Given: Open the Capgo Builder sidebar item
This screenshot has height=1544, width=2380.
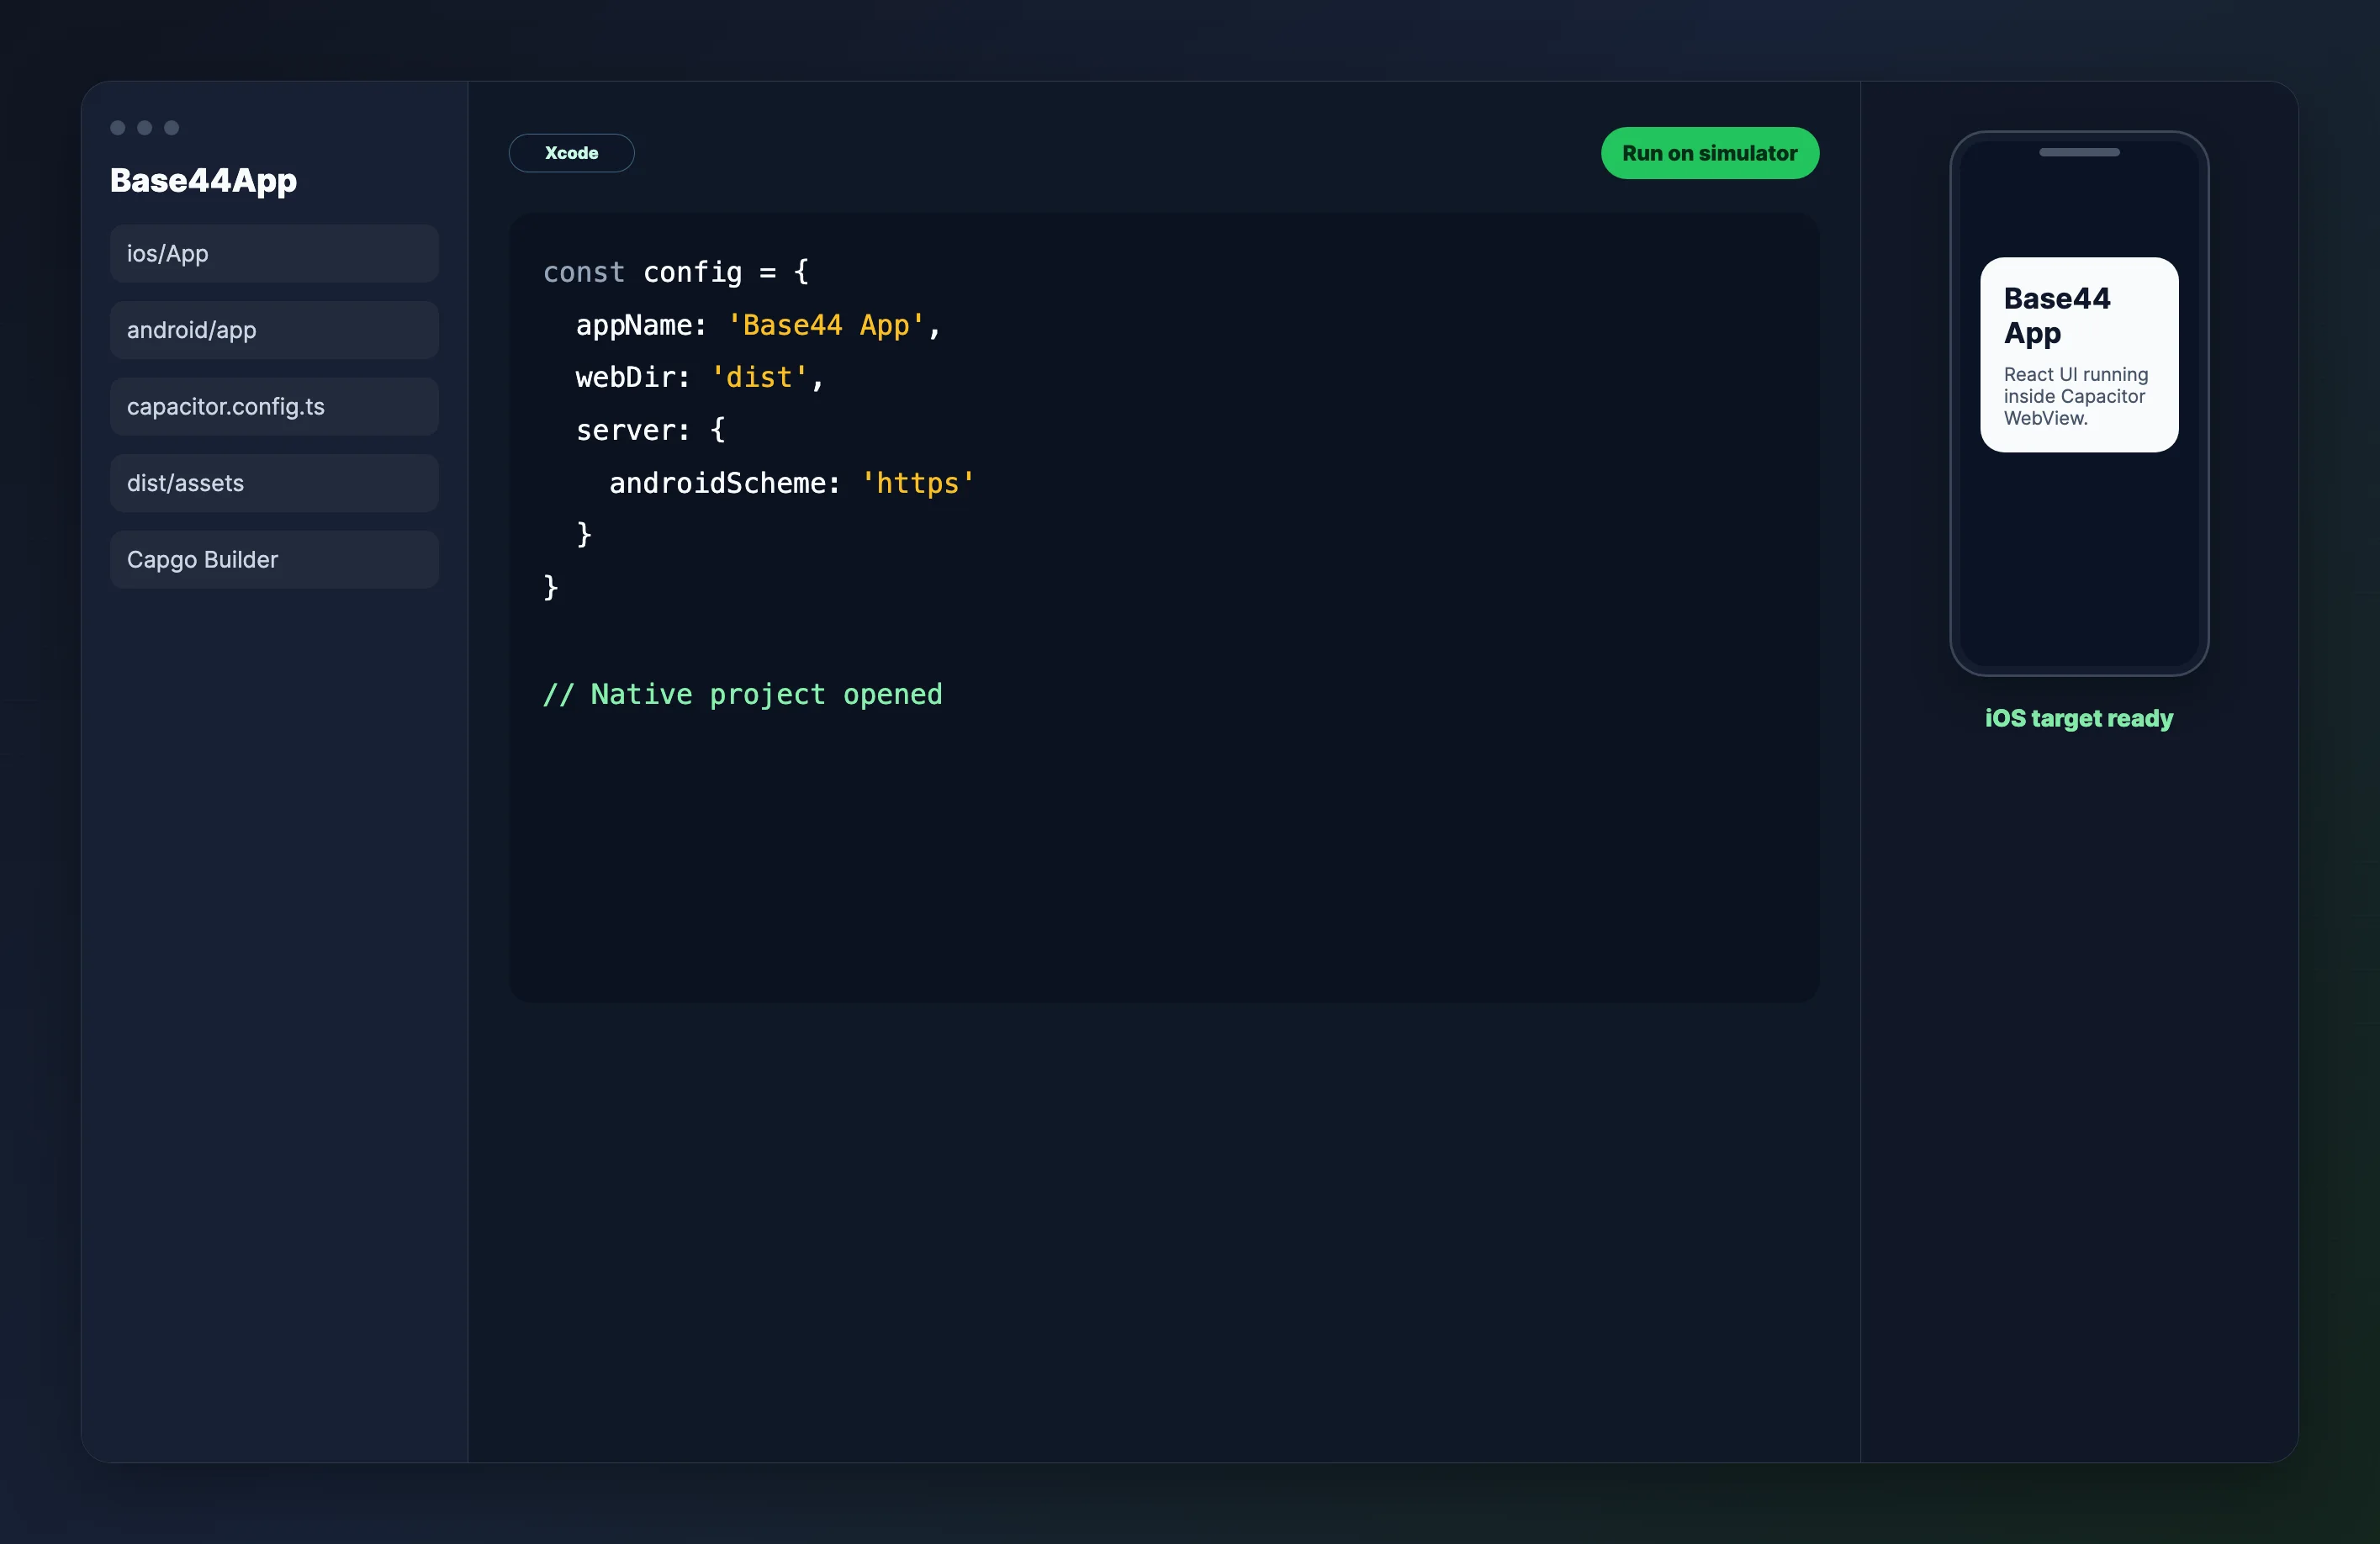Looking at the screenshot, I should click(274, 560).
